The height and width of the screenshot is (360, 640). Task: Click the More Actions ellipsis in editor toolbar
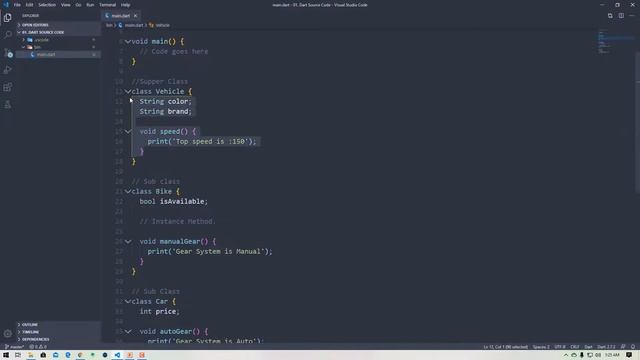click(632, 16)
